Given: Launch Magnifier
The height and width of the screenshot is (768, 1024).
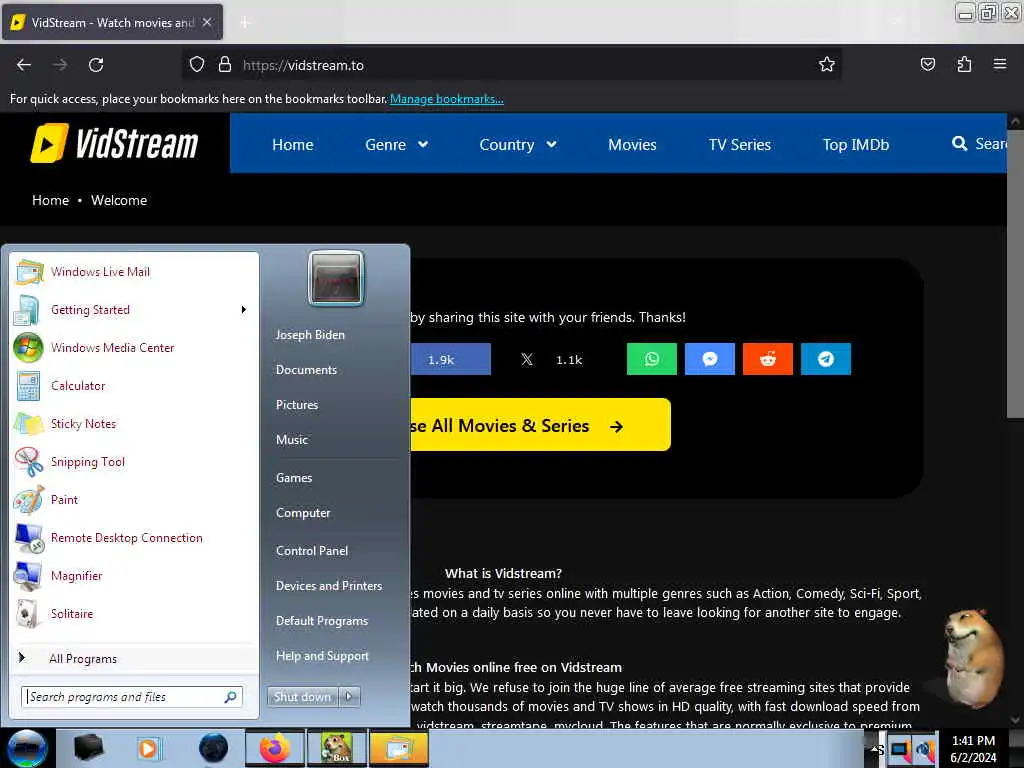Looking at the screenshot, I should (x=135, y=575).
